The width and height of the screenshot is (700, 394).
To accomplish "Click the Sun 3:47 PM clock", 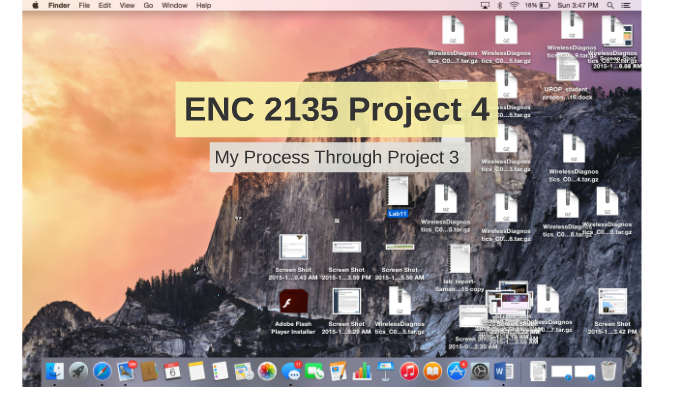I will tap(578, 5).
